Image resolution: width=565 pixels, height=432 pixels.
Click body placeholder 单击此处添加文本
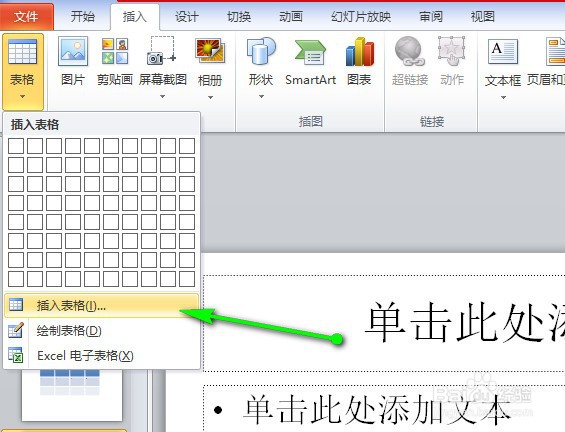click(x=384, y=409)
